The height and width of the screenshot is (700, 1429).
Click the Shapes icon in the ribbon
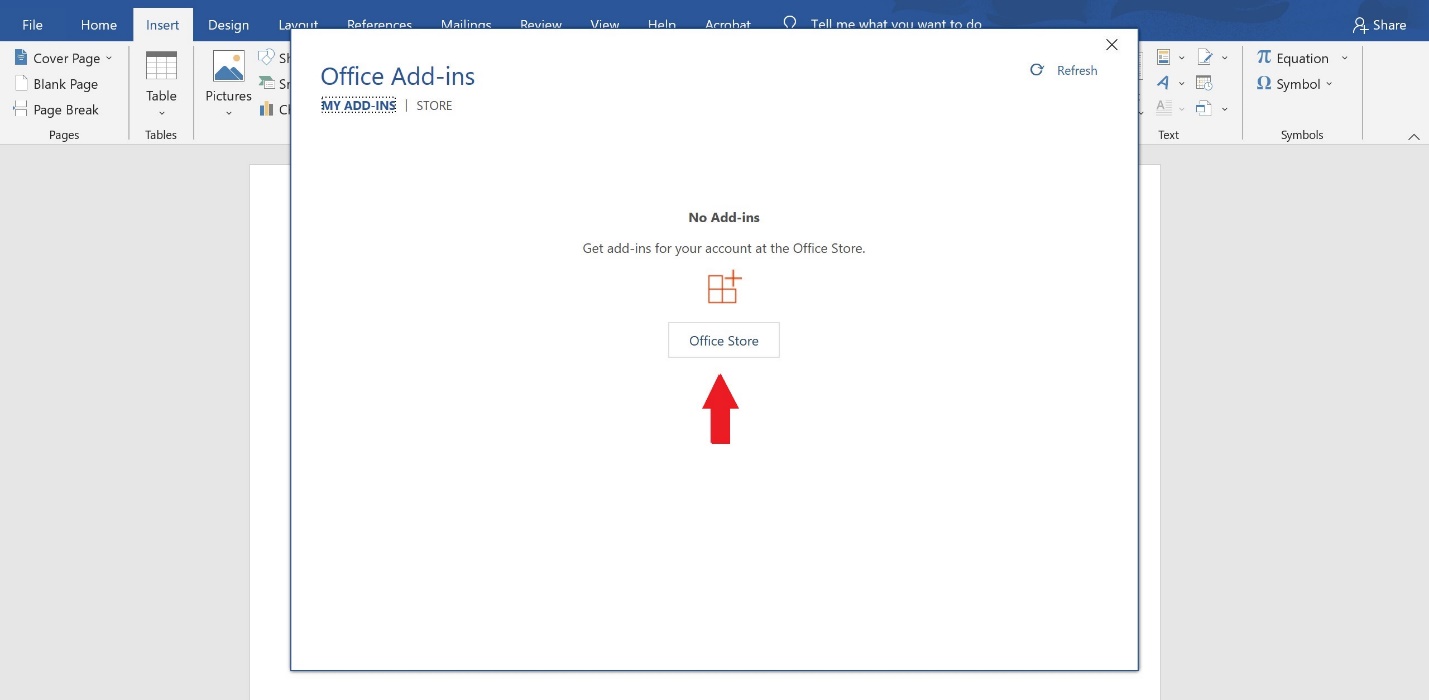267,58
